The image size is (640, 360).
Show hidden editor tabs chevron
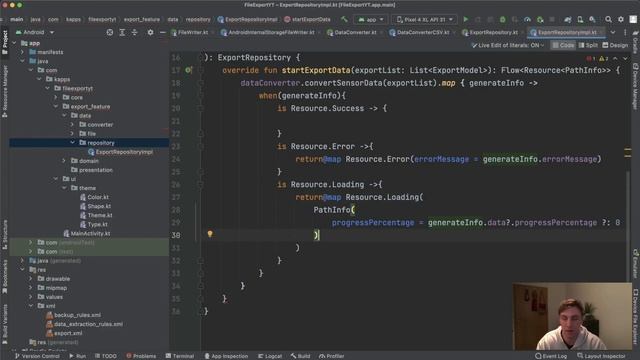[613, 32]
